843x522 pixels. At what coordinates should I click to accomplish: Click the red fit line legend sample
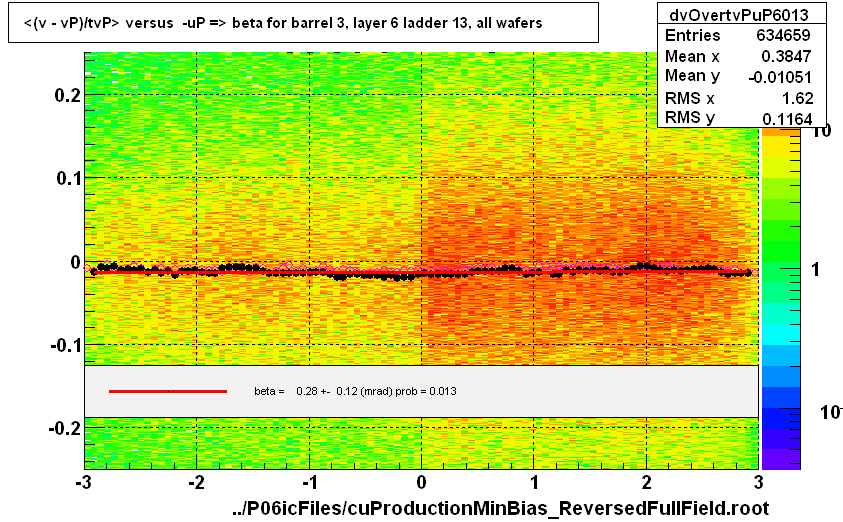pyautogui.click(x=168, y=391)
